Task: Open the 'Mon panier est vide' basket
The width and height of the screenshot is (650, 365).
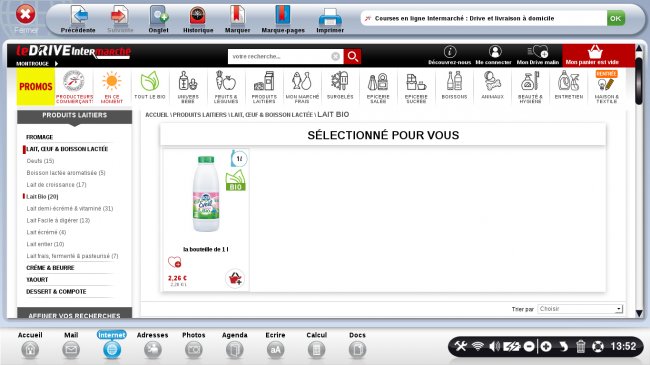Action: (598, 56)
